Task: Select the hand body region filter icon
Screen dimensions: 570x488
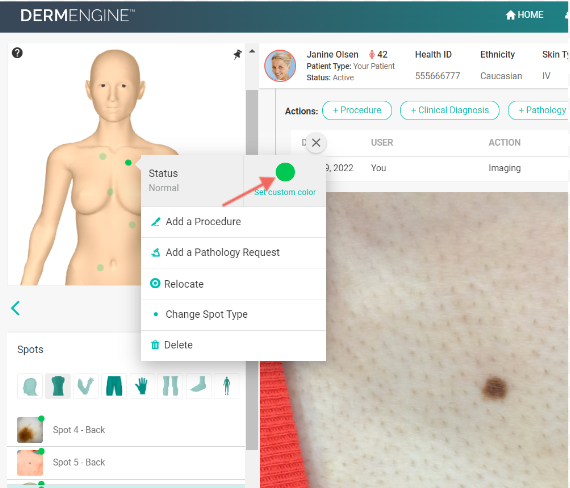Action: pos(142,386)
